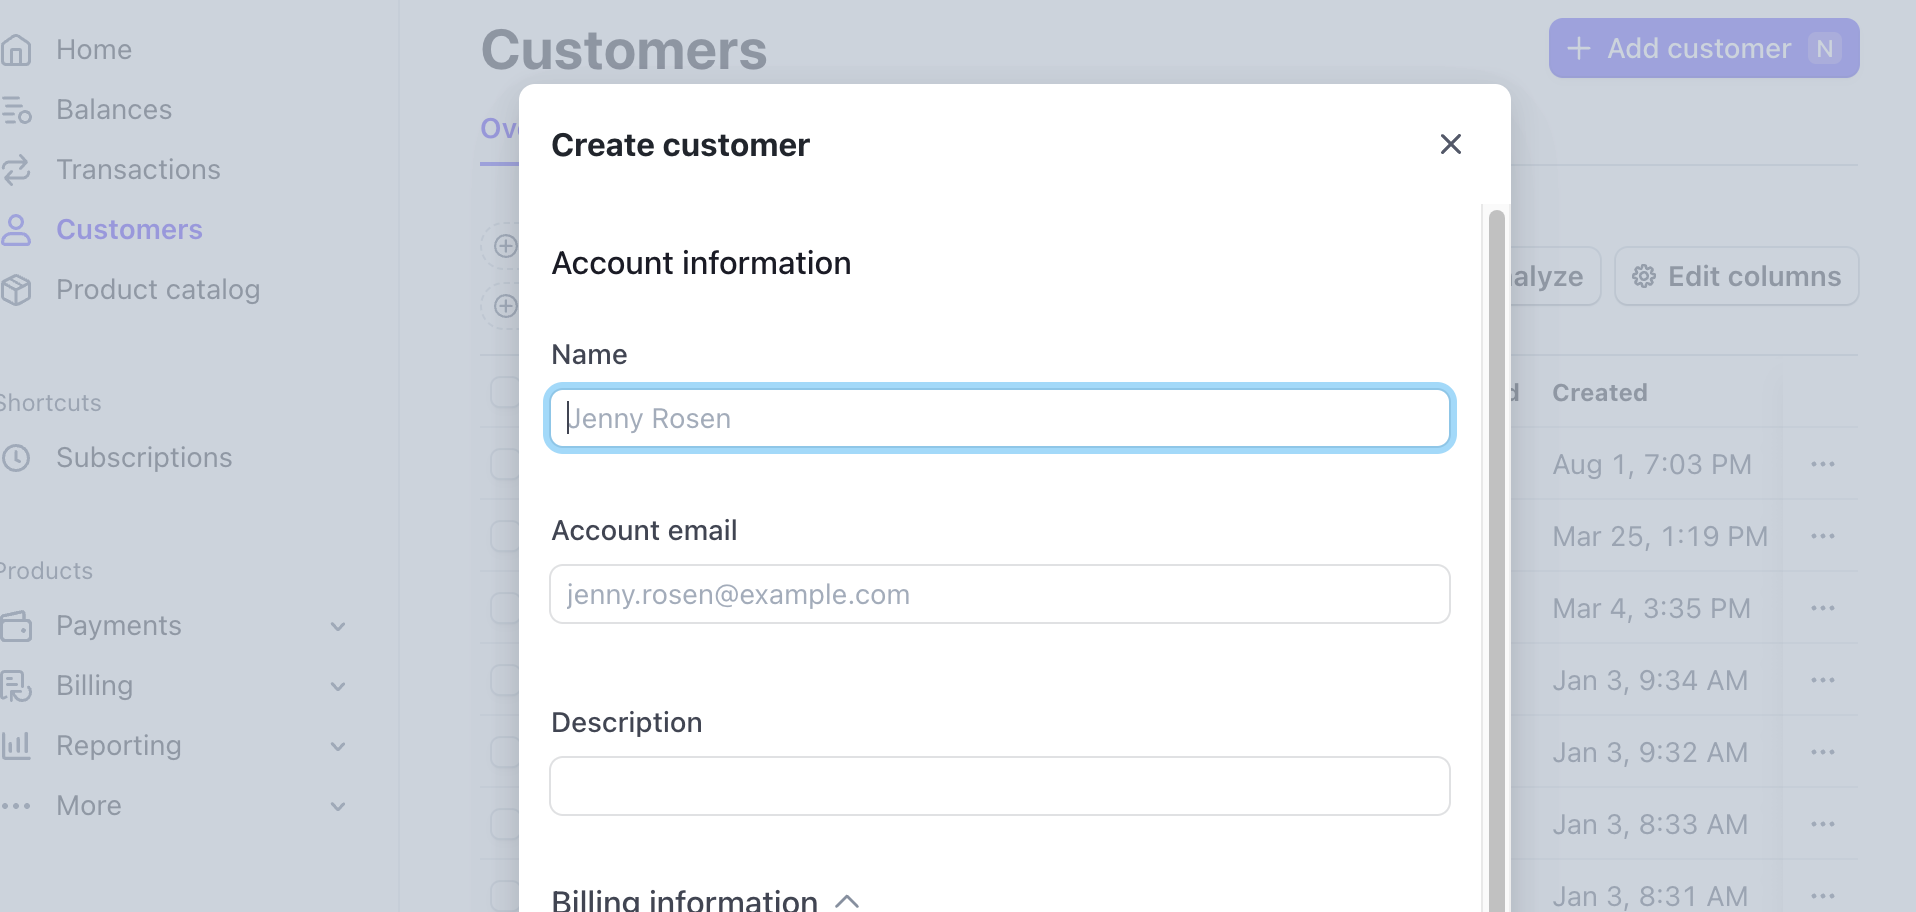Click the Balances icon in sidebar

coord(16,110)
